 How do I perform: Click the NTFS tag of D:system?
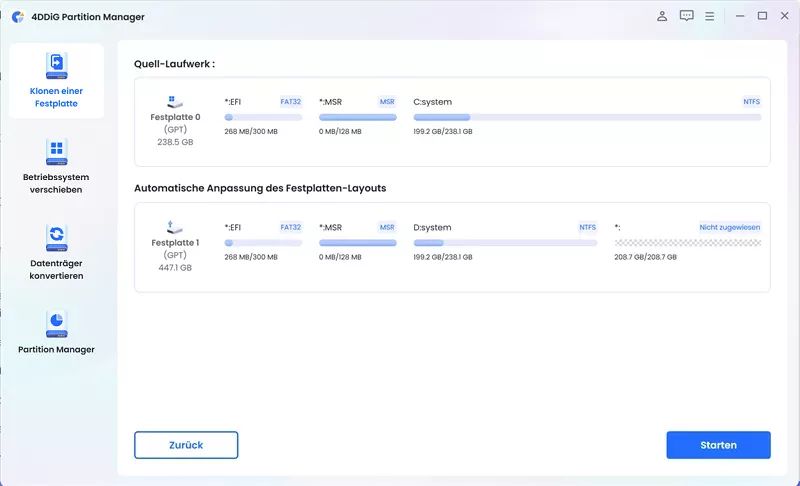click(587, 227)
